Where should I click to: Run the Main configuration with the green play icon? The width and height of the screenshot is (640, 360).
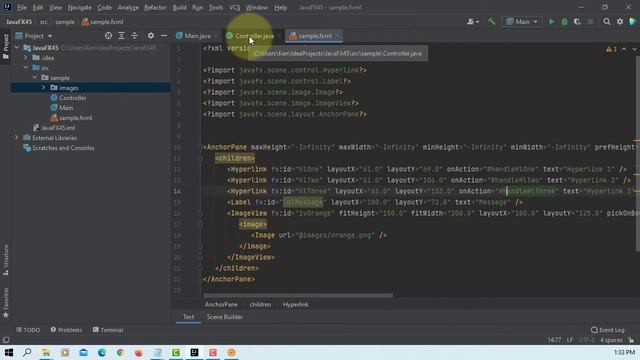[x=551, y=22]
